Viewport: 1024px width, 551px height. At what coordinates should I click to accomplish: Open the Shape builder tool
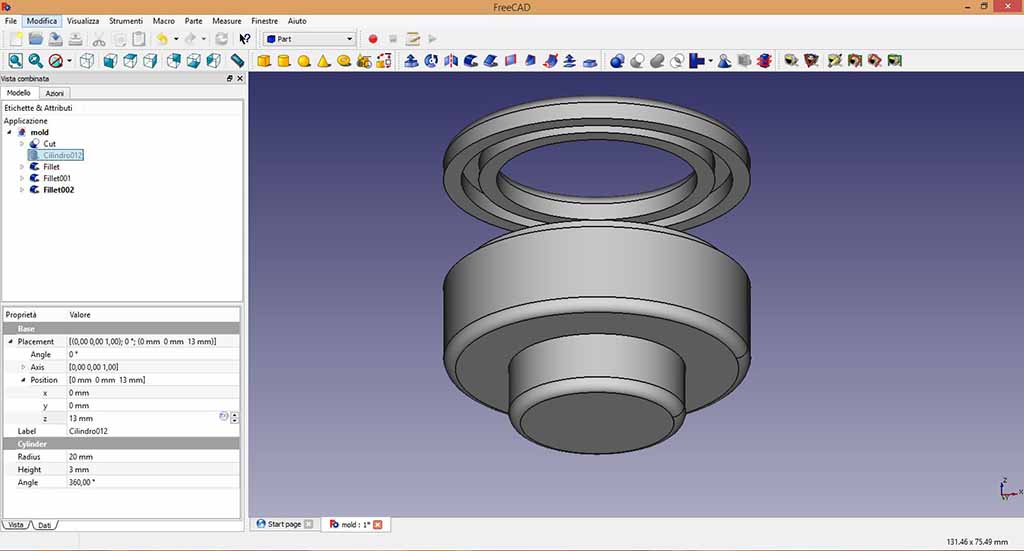384,61
